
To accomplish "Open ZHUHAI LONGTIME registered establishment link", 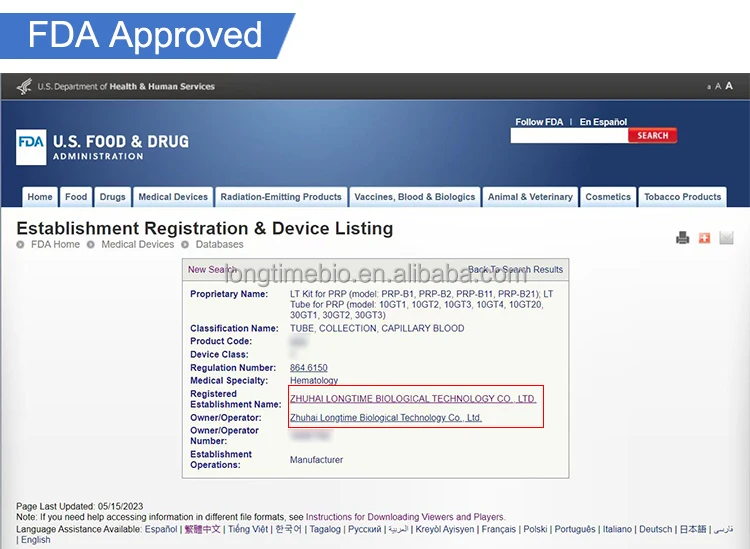I will click(413, 399).
